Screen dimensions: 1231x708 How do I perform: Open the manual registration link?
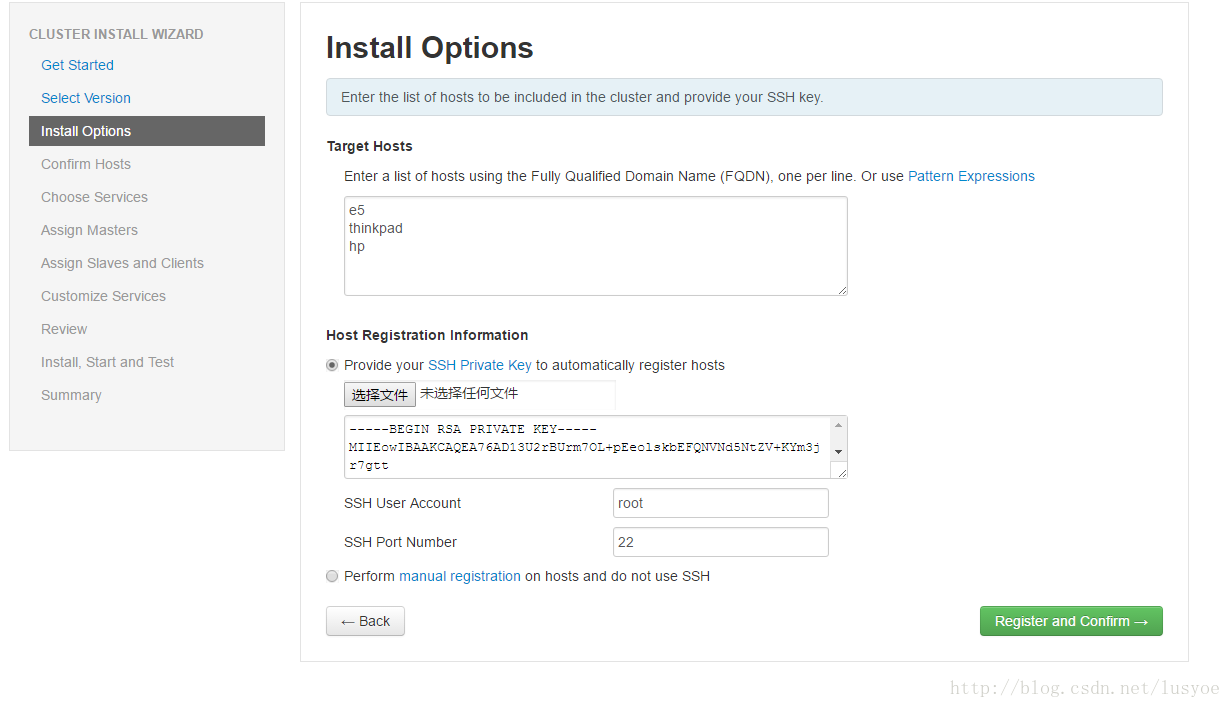coord(460,576)
